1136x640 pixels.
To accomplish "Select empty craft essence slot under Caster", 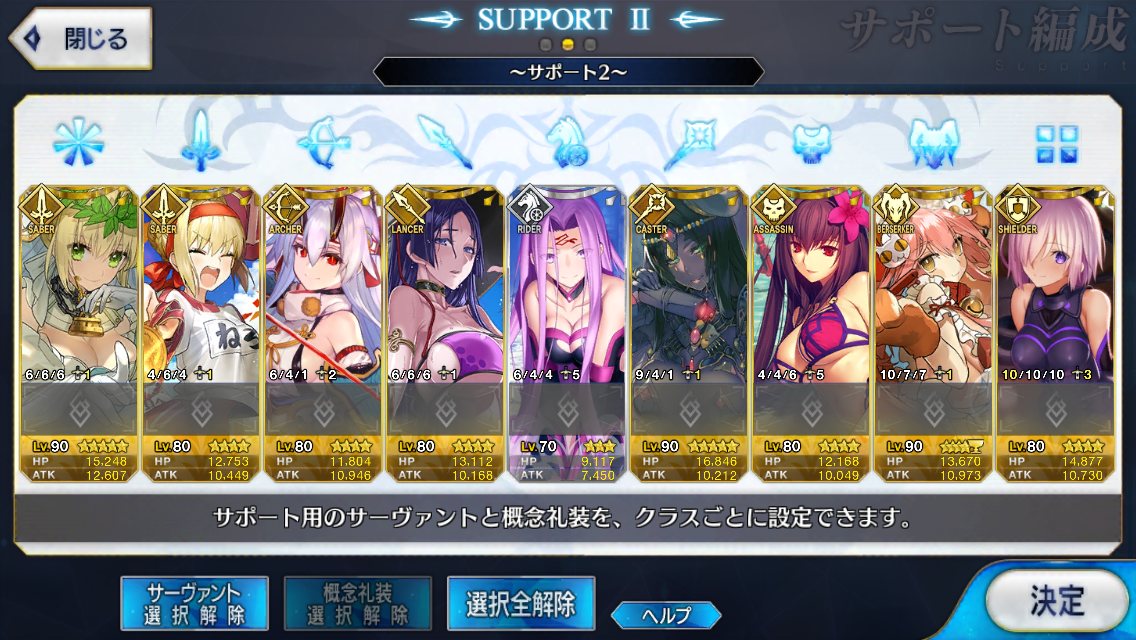I will (689, 410).
